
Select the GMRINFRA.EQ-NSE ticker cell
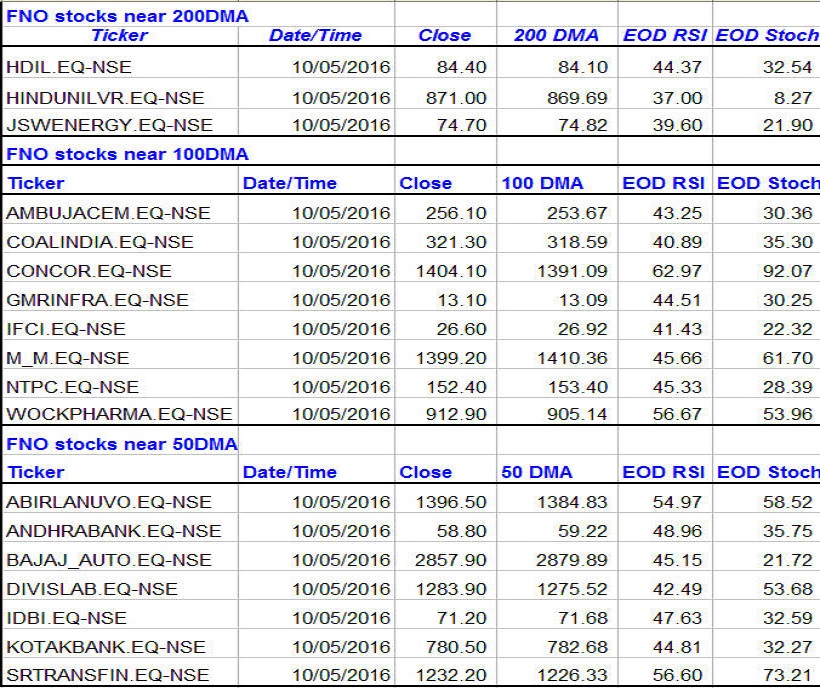point(97,300)
